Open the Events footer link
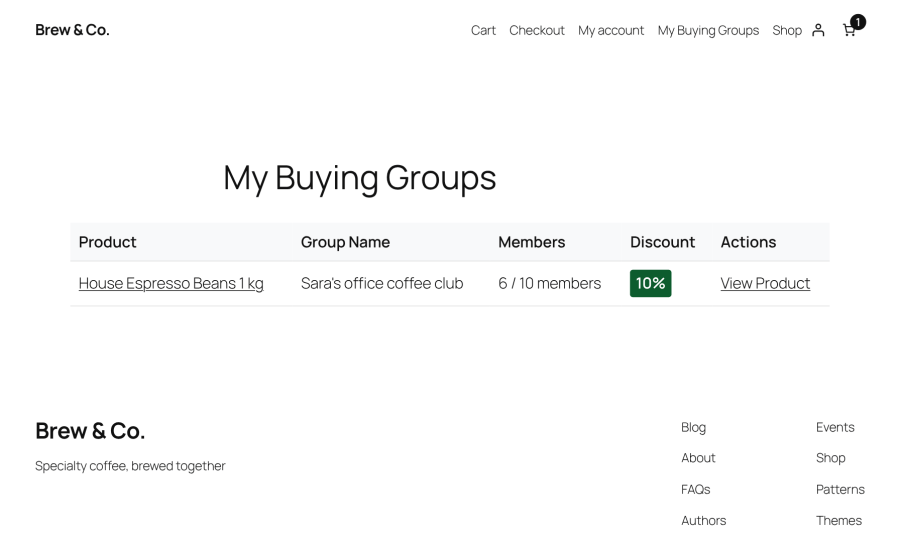The height and width of the screenshot is (552, 900). click(835, 427)
